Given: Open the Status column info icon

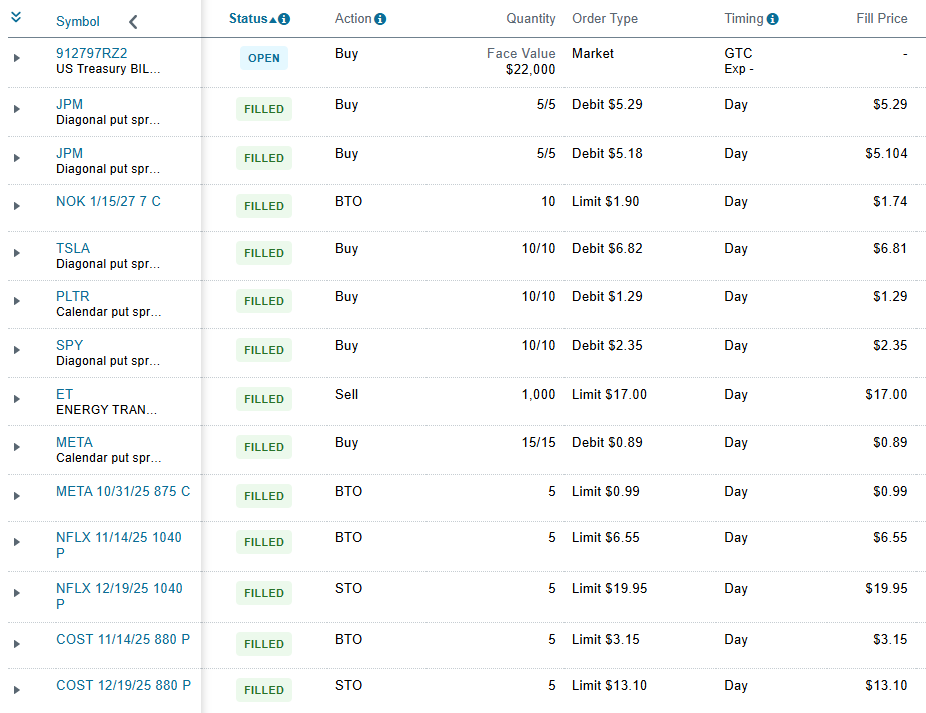Looking at the screenshot, I should tap(284, 19).
